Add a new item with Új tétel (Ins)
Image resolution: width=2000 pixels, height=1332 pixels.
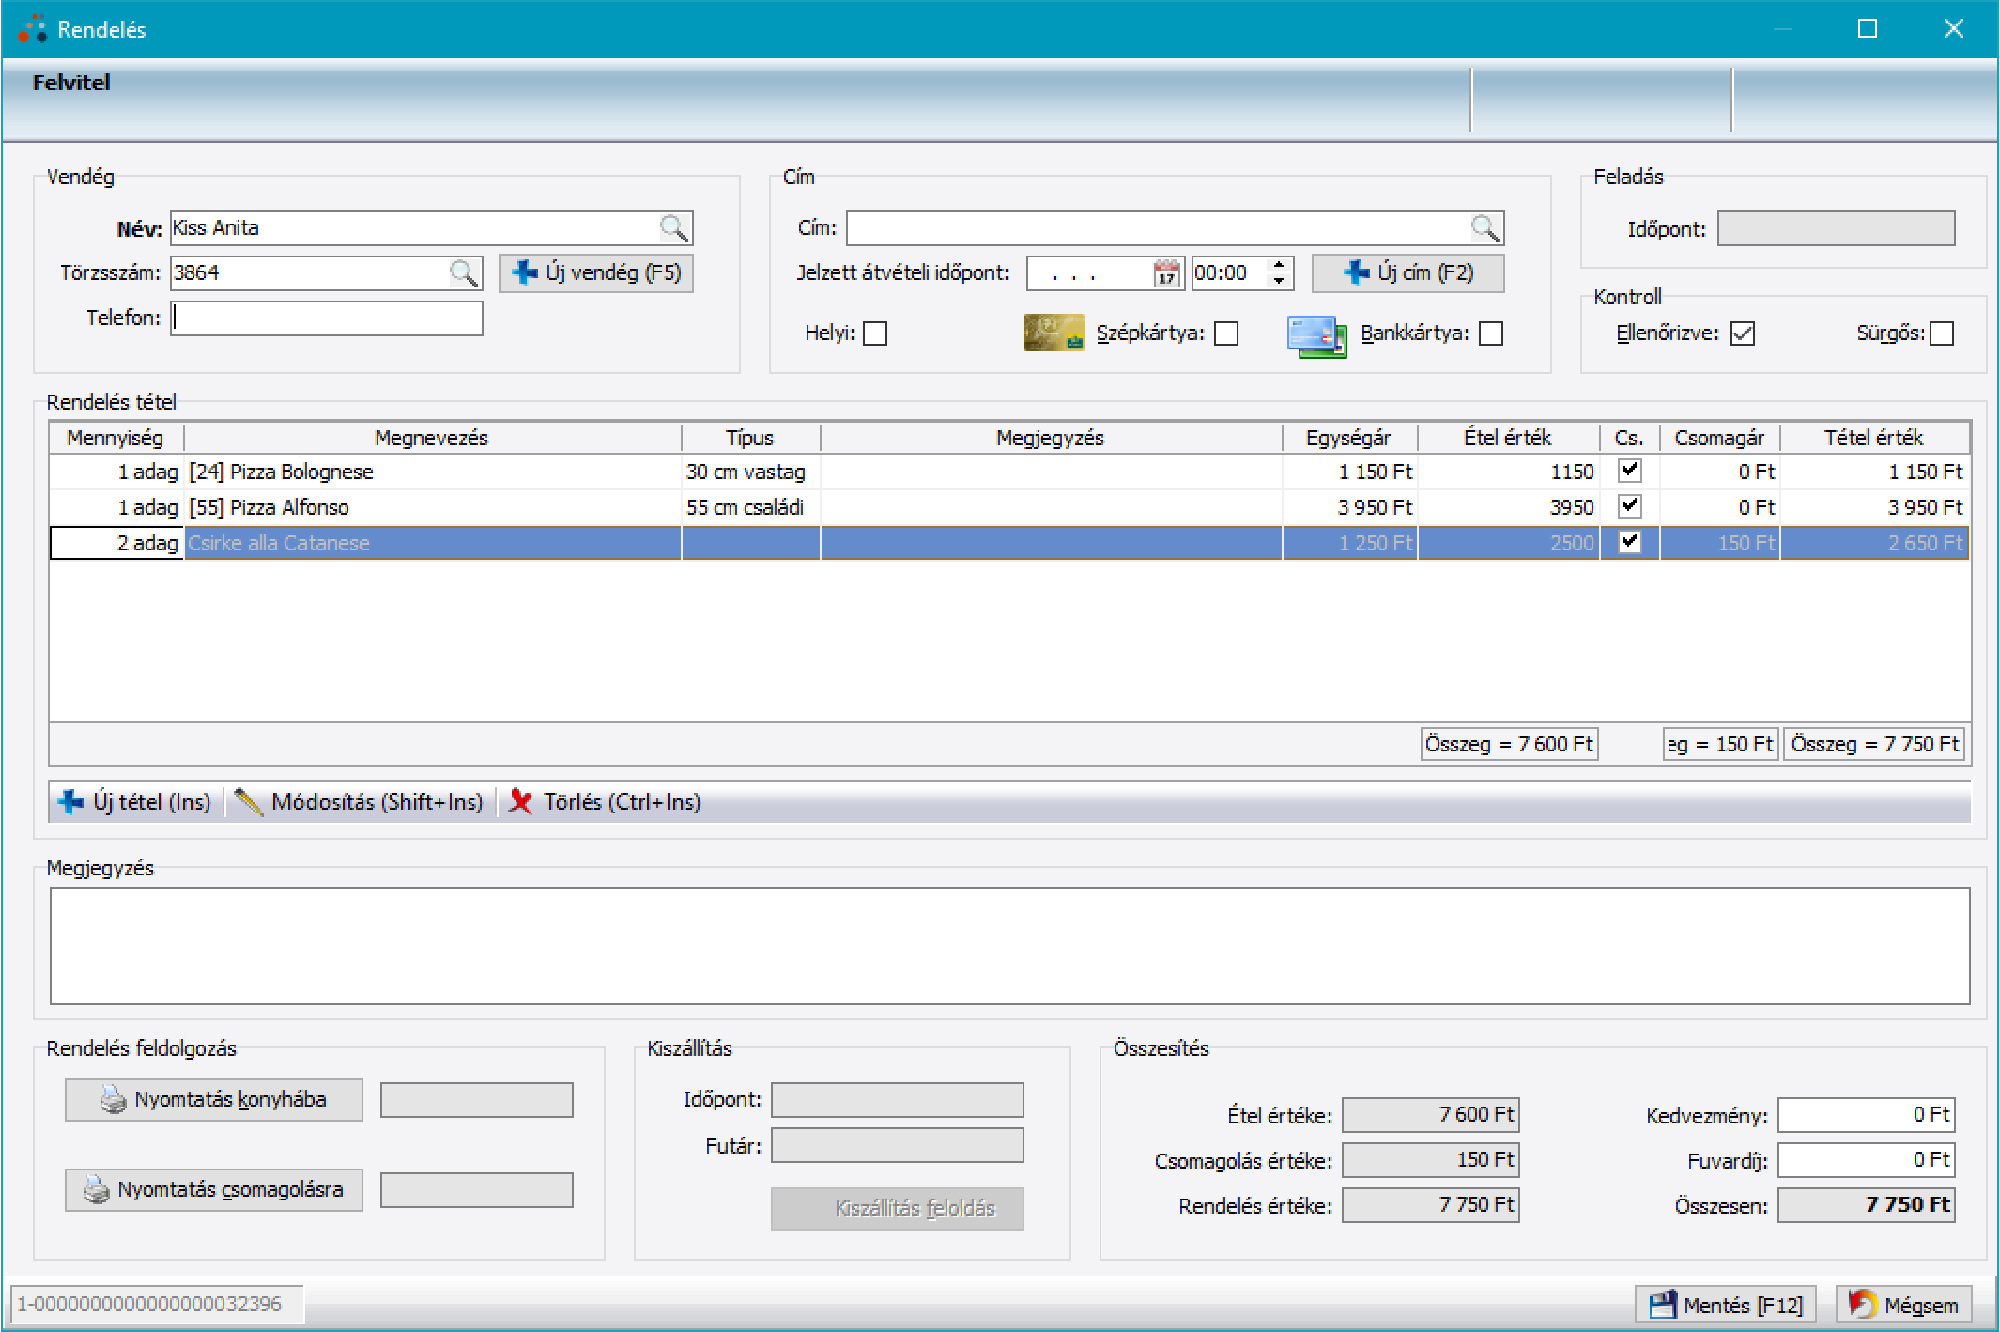[136, 802]
